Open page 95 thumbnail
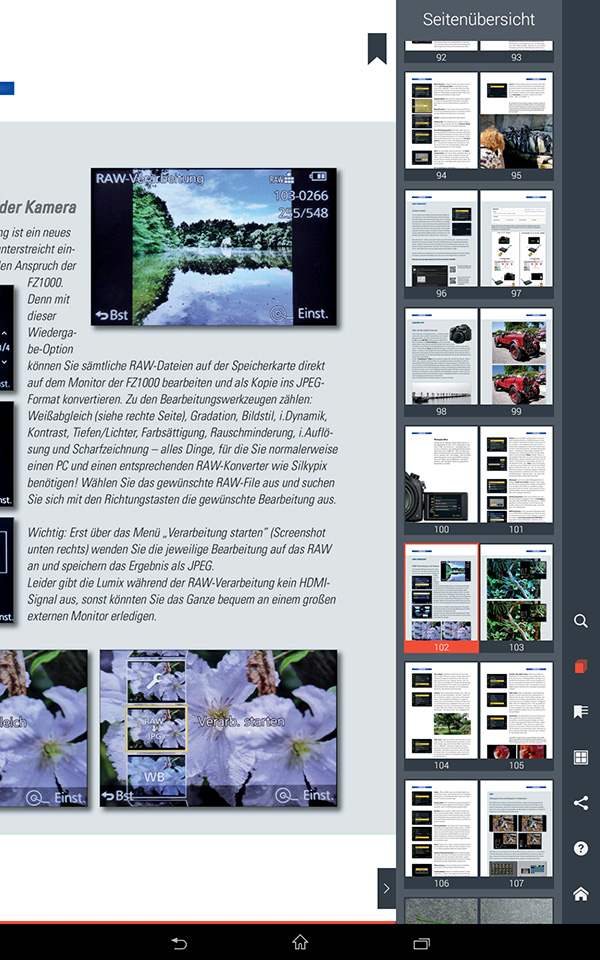The width and height of the screenshot is (600, 960). [516, 126]
